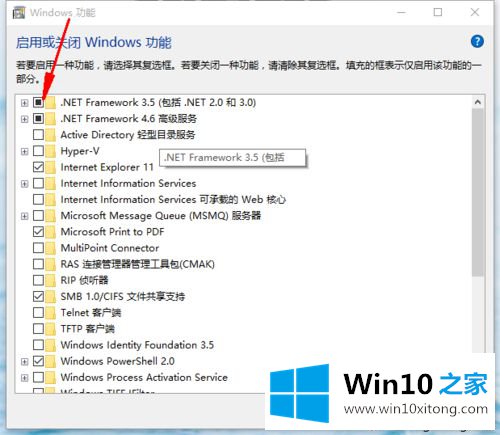Click the Windows Features title bar icon
The image size is (500, 435).
click(19, 13)
